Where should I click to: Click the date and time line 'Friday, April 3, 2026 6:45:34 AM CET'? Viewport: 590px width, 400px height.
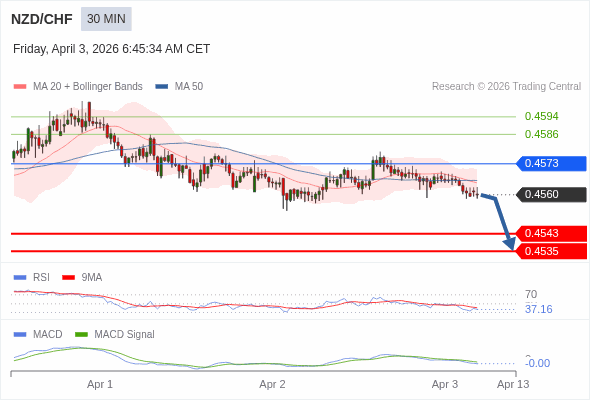(111, 49)
